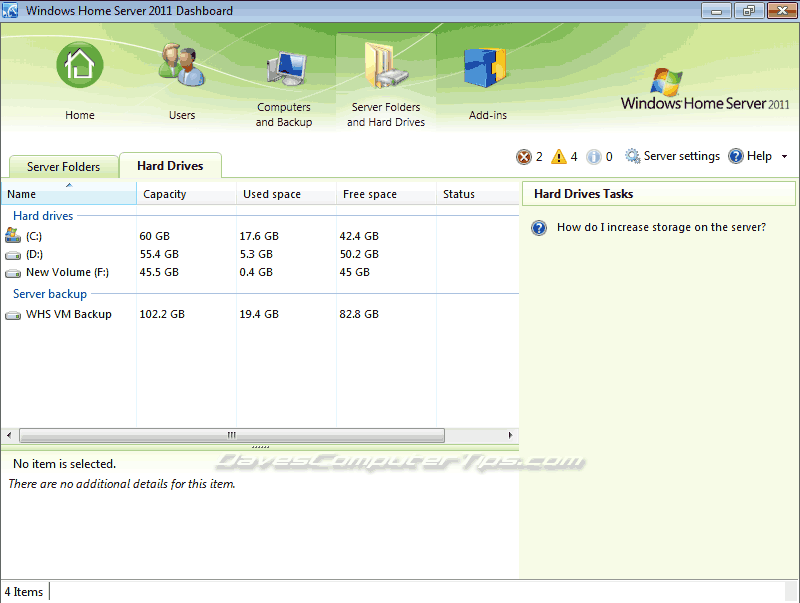
Task: Switch to the Hard Drives tab
Action: point(170,166)
